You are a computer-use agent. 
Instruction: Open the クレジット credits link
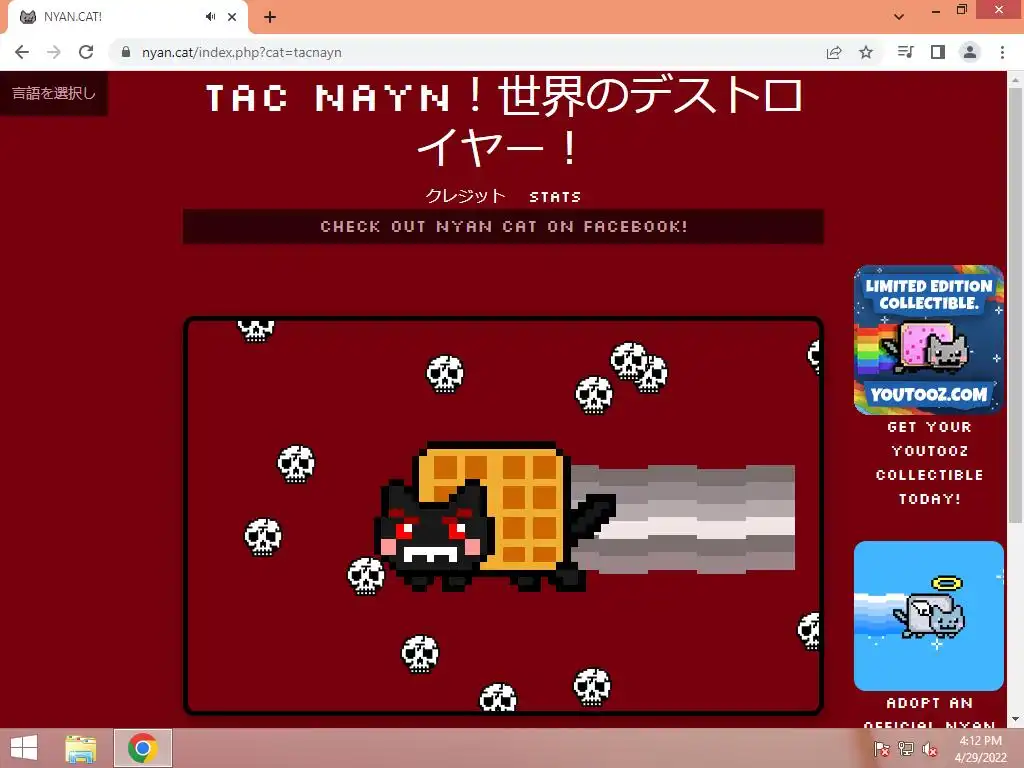click(466, 196)
